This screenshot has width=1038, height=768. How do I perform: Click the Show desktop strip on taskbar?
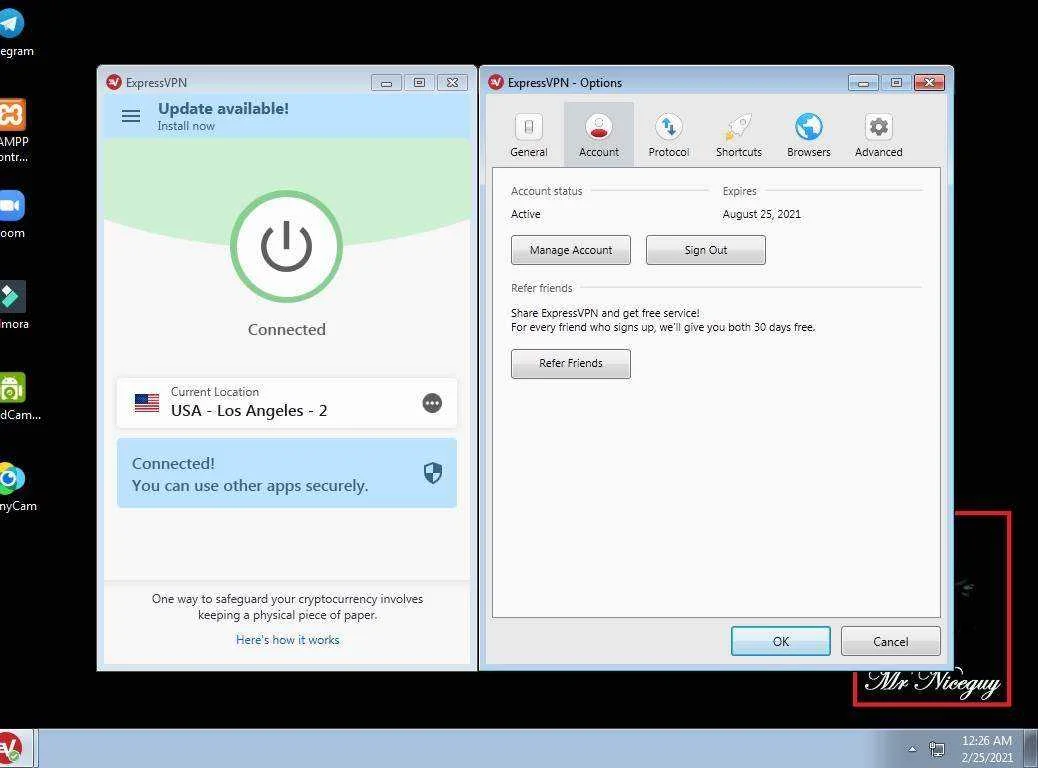click(1031, 749)
